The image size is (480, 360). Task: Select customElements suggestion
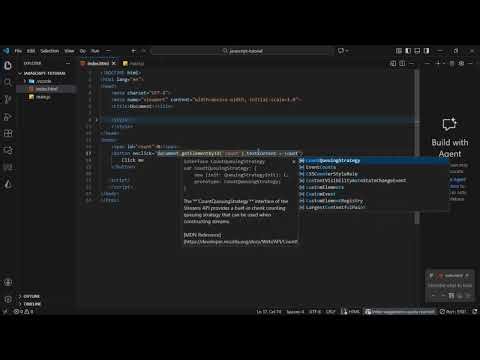click(373, 187)
